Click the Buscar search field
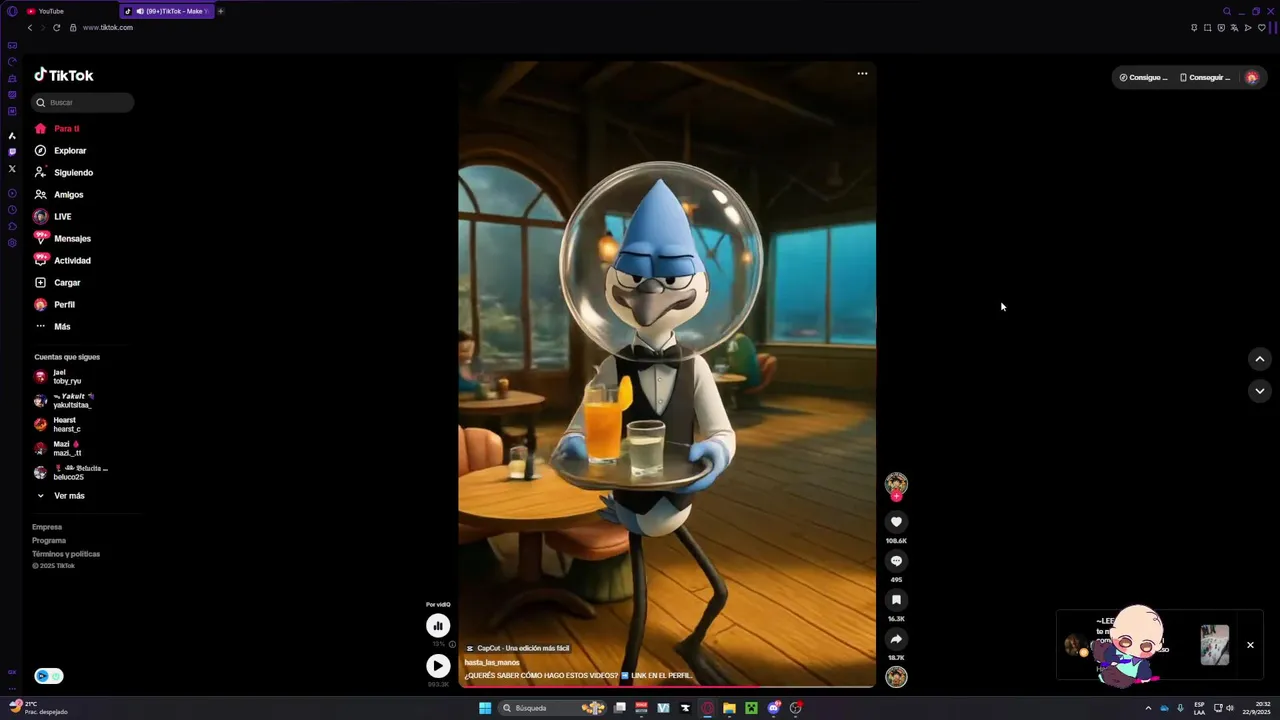 [x=82, y=102]
